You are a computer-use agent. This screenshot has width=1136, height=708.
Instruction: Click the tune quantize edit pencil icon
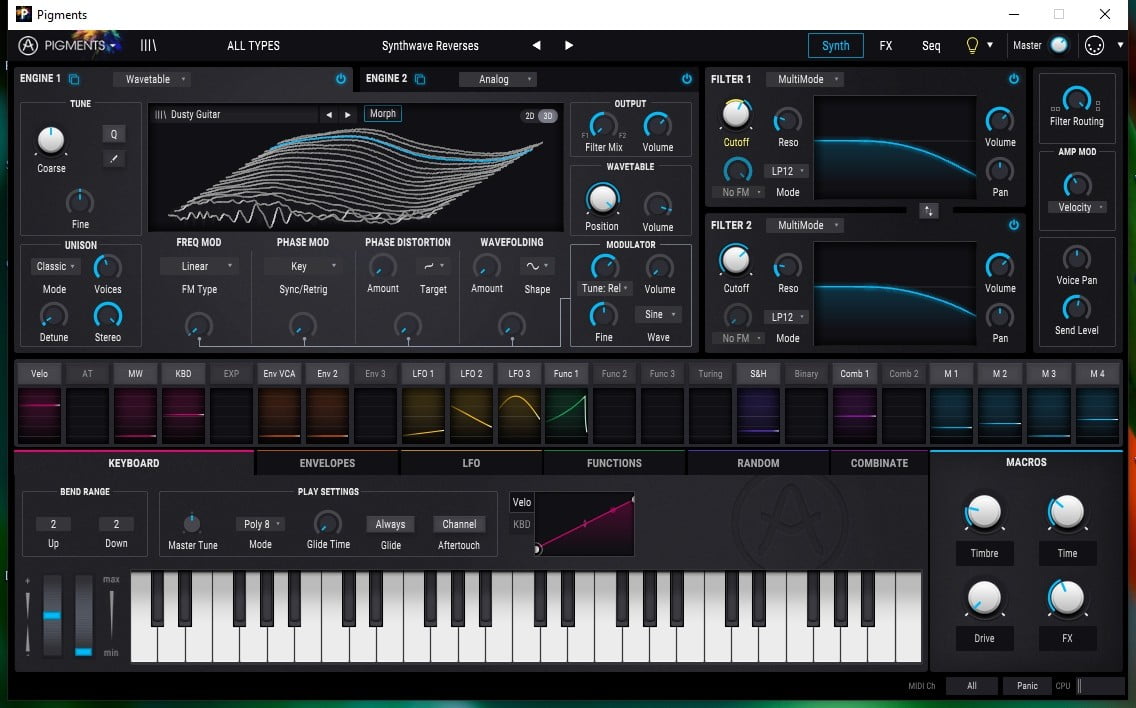pos(114,159)
